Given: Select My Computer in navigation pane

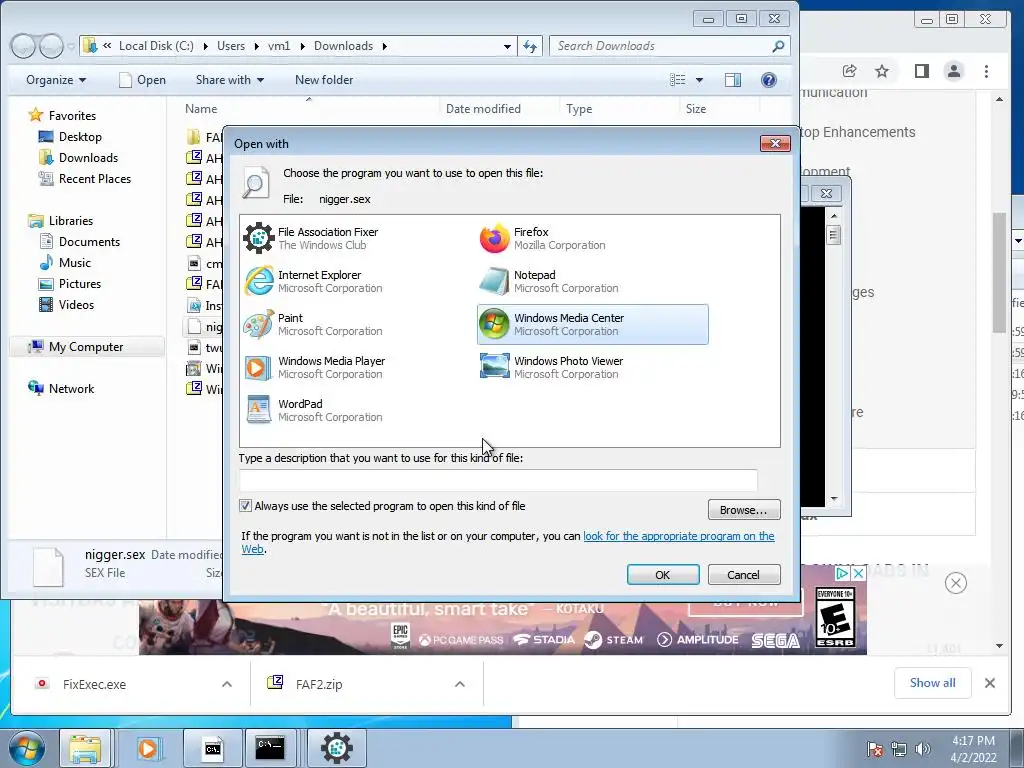Looking at the screenshot, I should tap(86, 347).
